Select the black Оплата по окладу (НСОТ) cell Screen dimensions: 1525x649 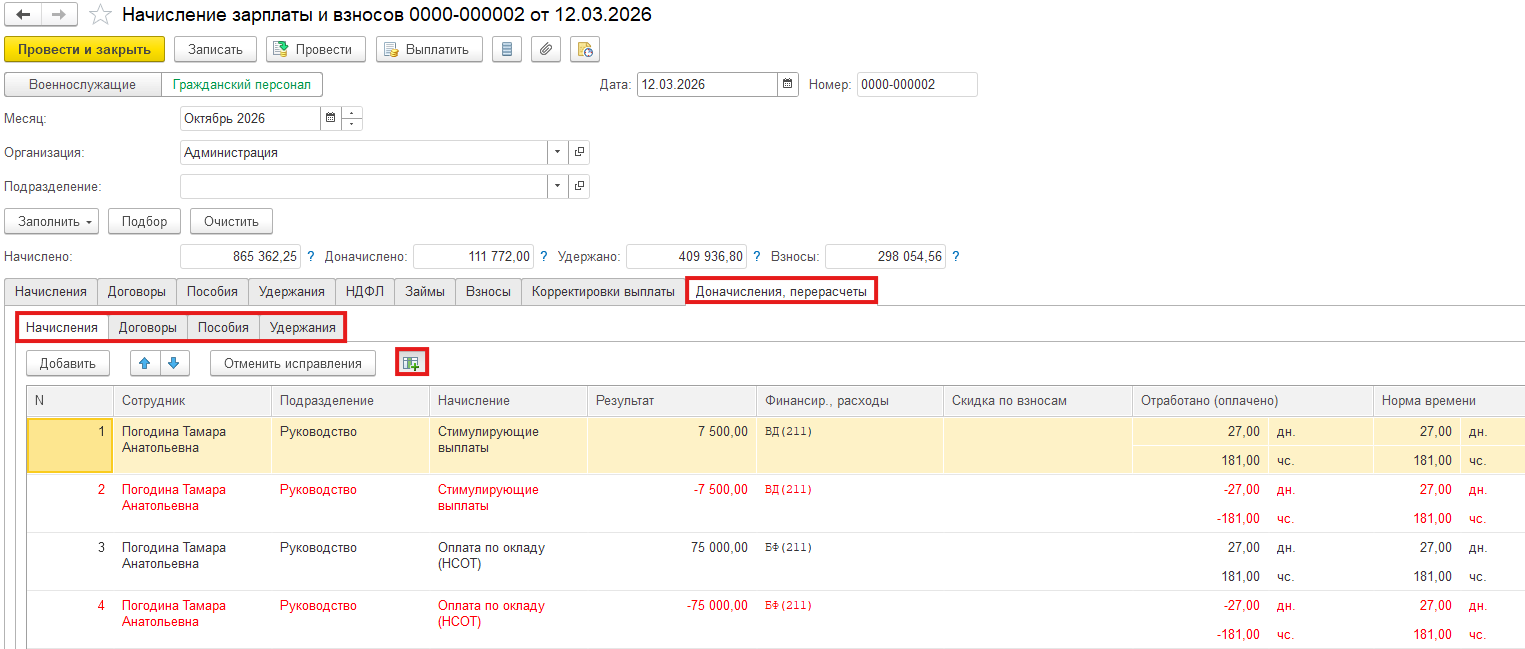[508, 561]
